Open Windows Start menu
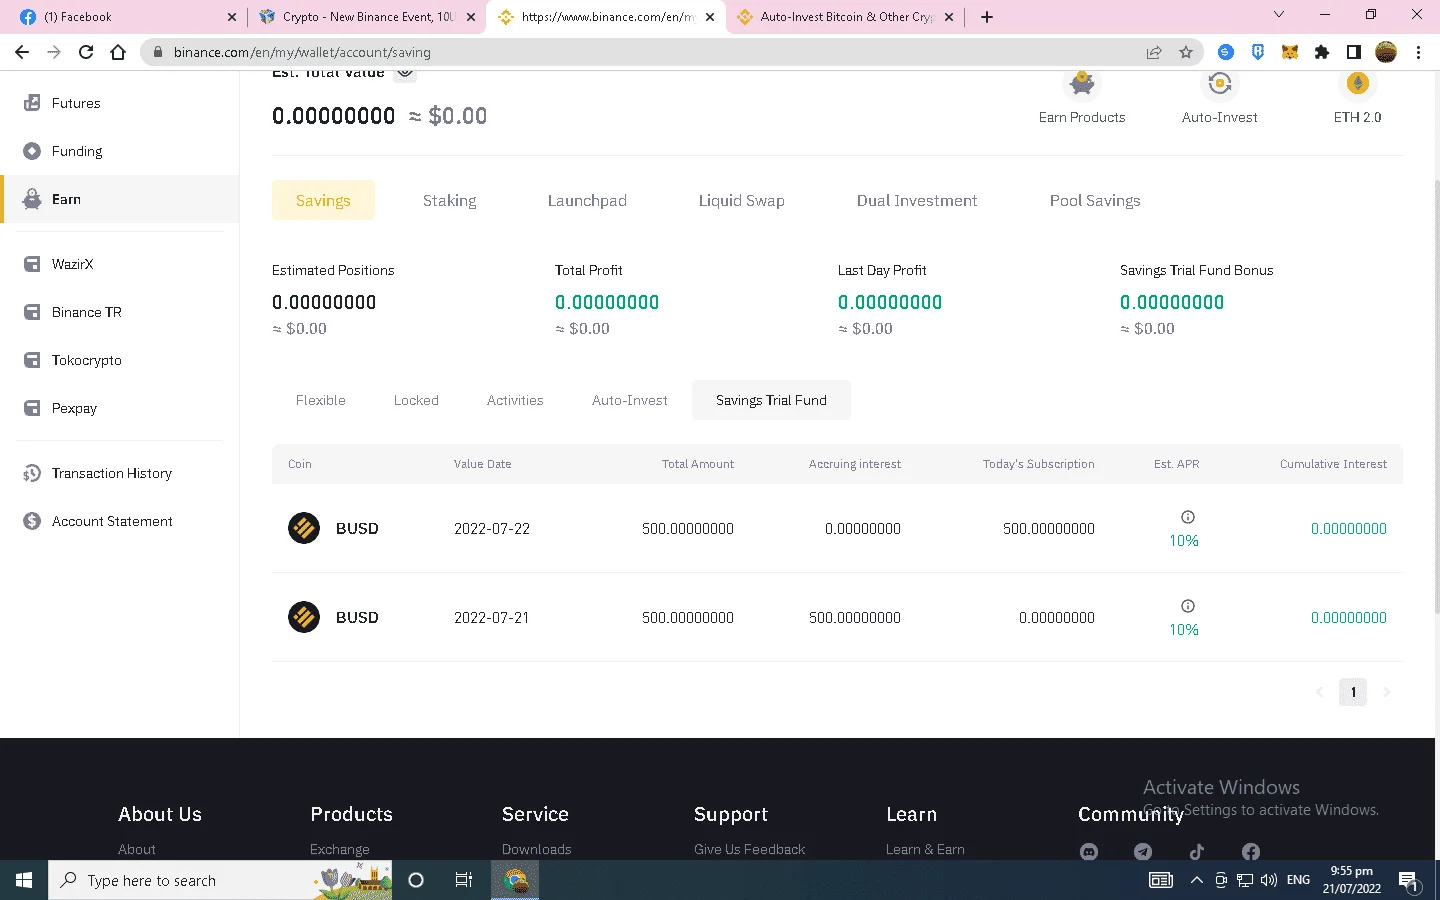Image resolution: width=1440 pixels, height=900 pixels. click(x=24, y=880)
